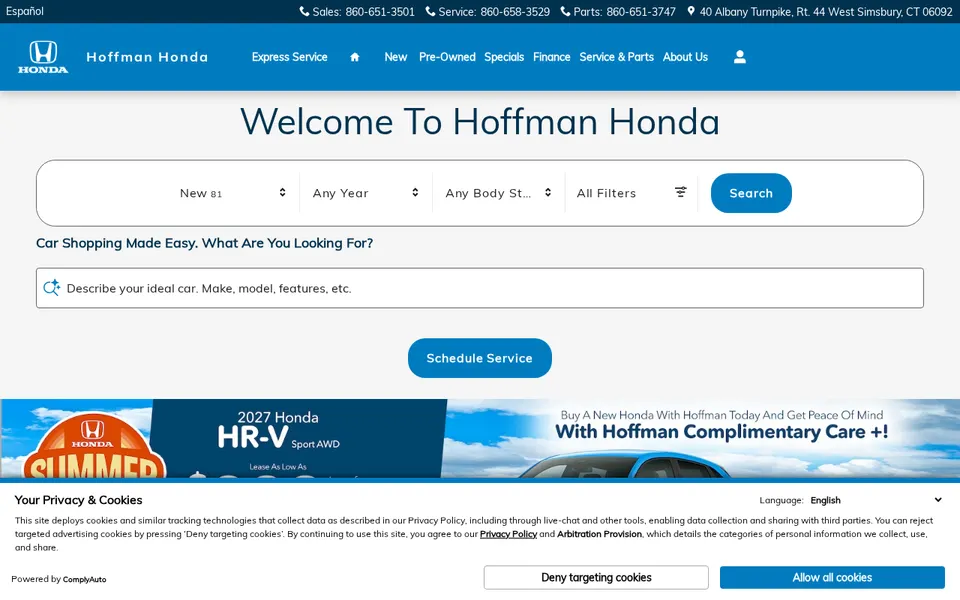Open the New 81 condition dropdown
The width and height of the screenshot is (960, 600).
point(233,193)
